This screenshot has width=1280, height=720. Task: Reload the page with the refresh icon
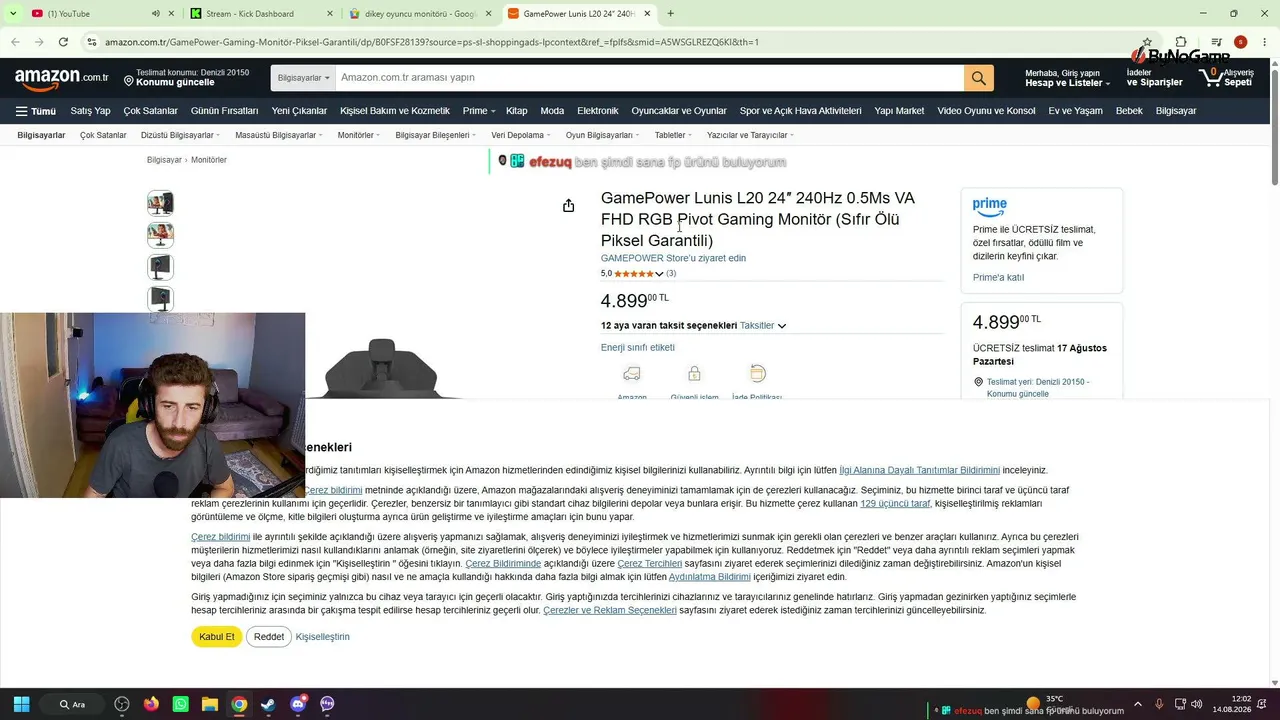click(x=63, y=42)
